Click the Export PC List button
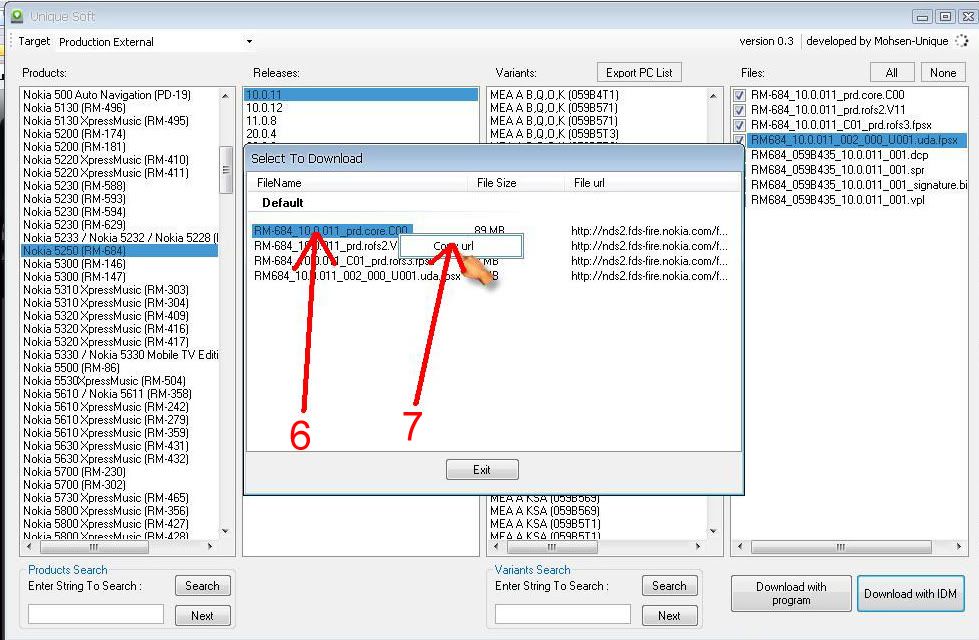Image resolution: width=979 pixels, height=640 pixels. (639, 73)
